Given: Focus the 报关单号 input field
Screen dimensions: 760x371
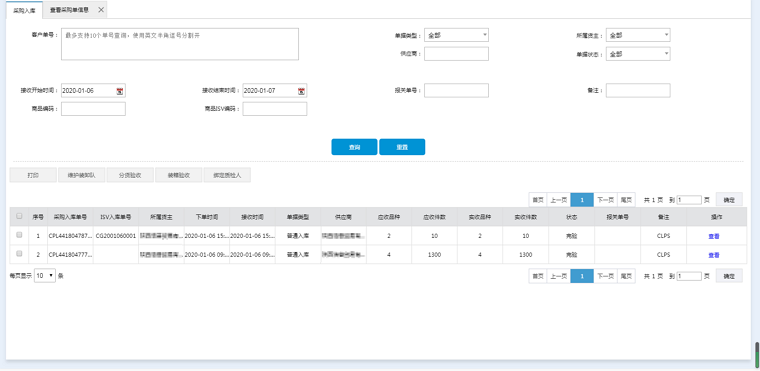Looking at the screenshot, I should [456, 90].
